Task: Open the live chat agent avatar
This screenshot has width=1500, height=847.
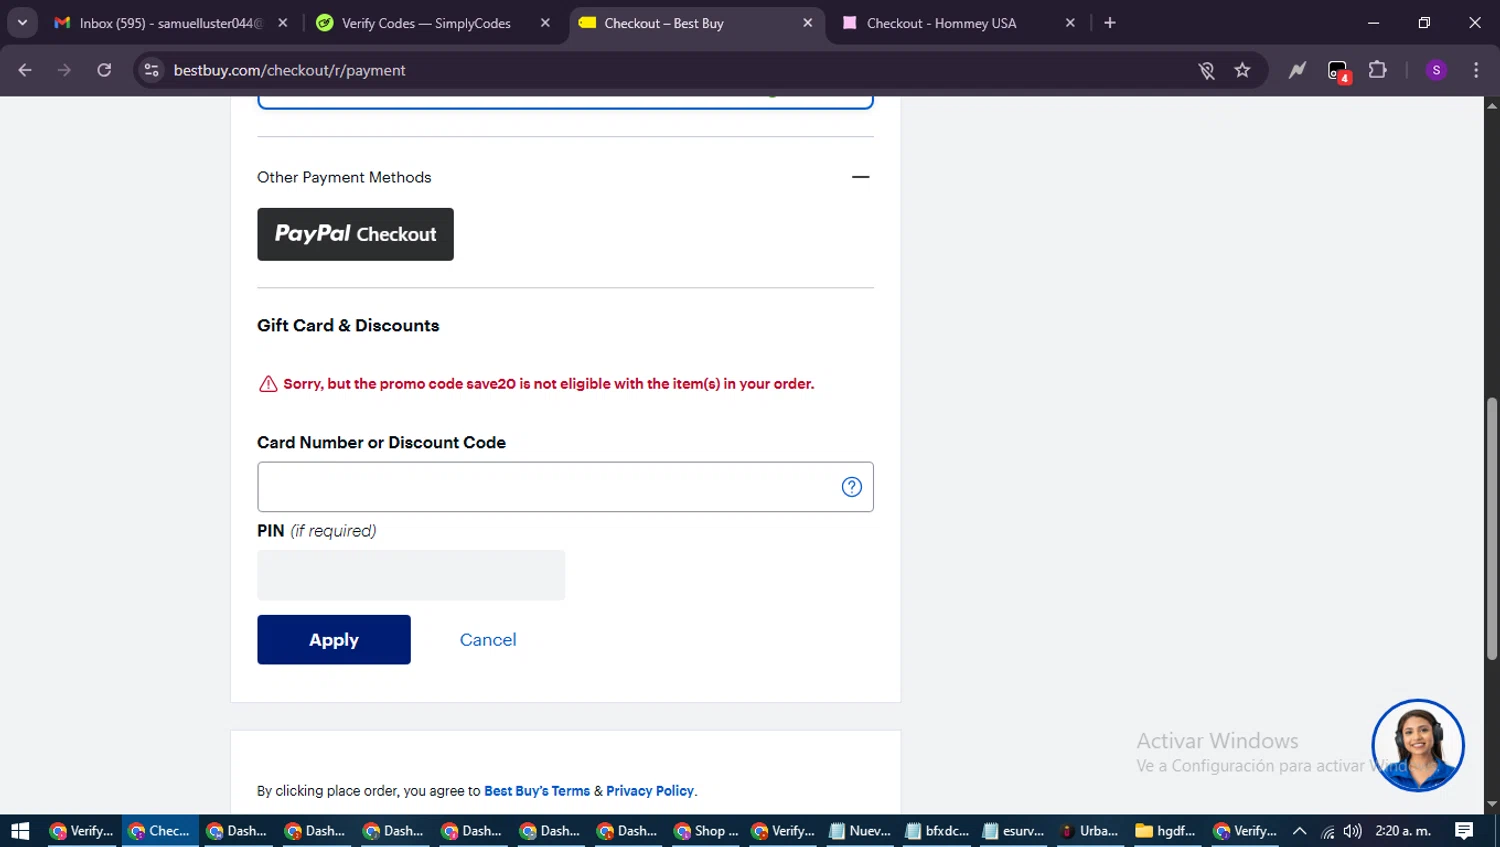Action: tap(1418, 745)
